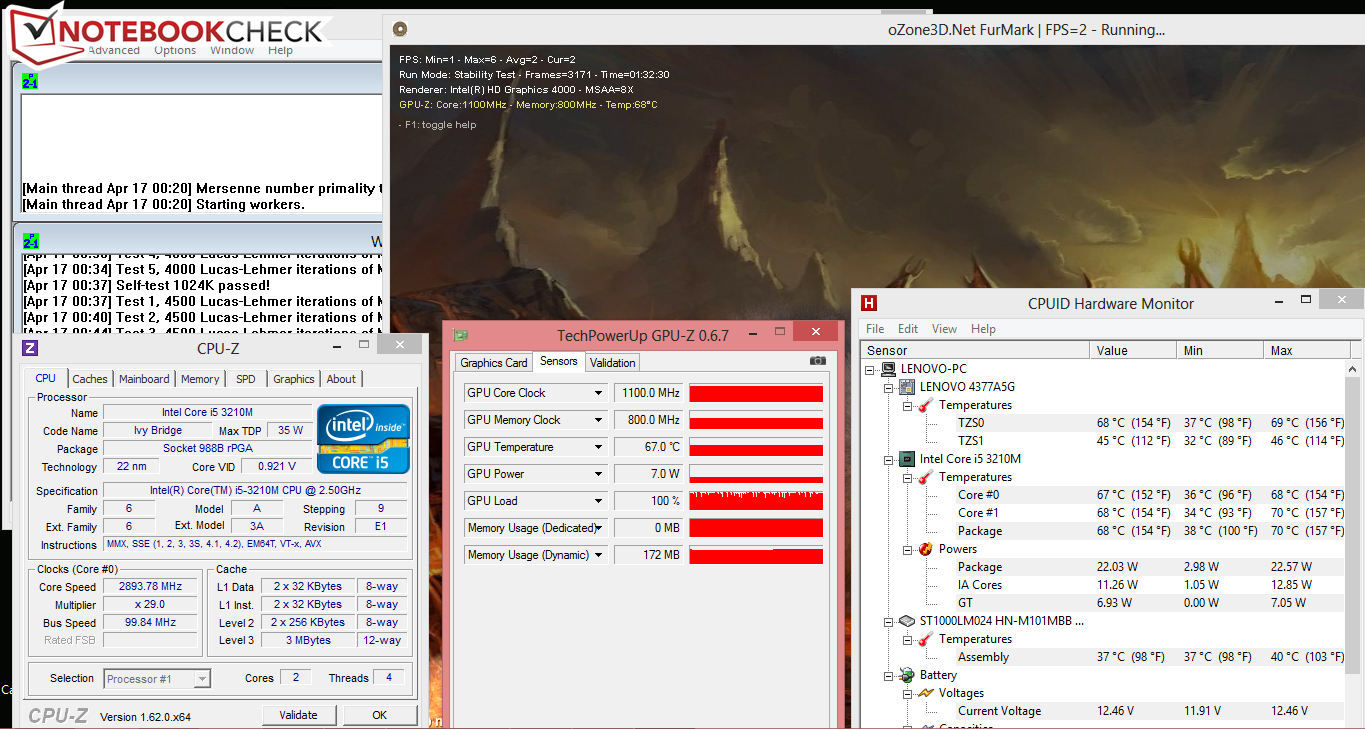This screenshot has width=1365, height=729.
Task: Click the HWMonitor red H title icon
Action: click(870, 303)
